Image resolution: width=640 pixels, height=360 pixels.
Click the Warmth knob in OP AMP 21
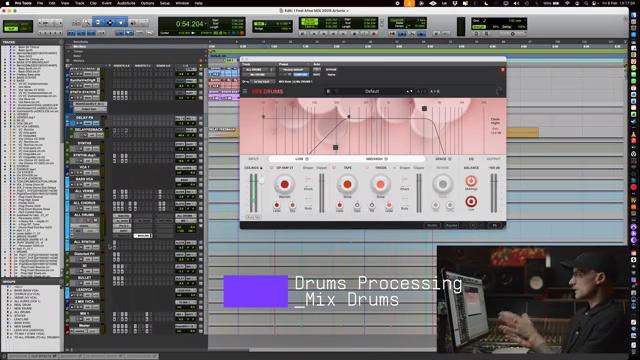click(x=284, y=184)
